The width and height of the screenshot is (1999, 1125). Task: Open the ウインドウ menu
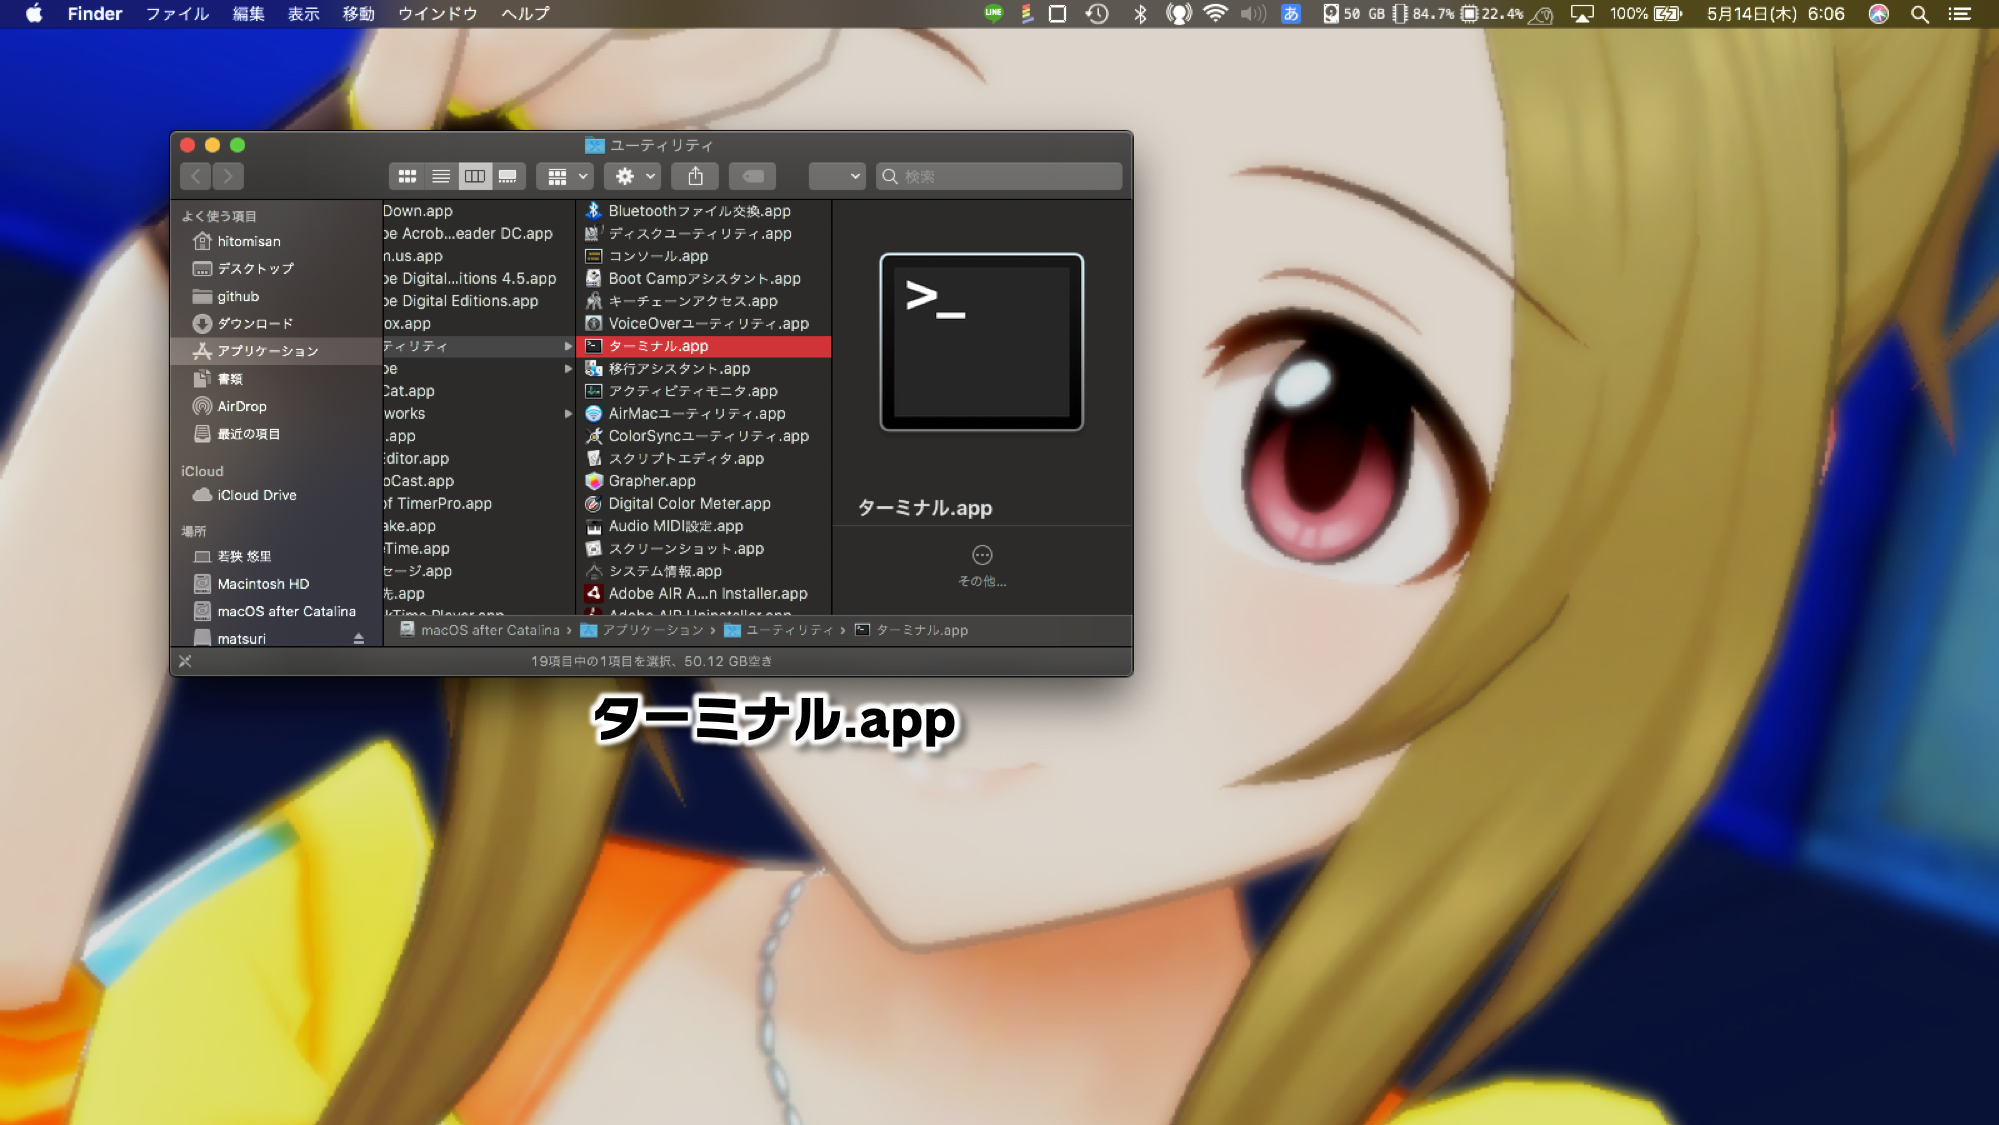(437, 14)
